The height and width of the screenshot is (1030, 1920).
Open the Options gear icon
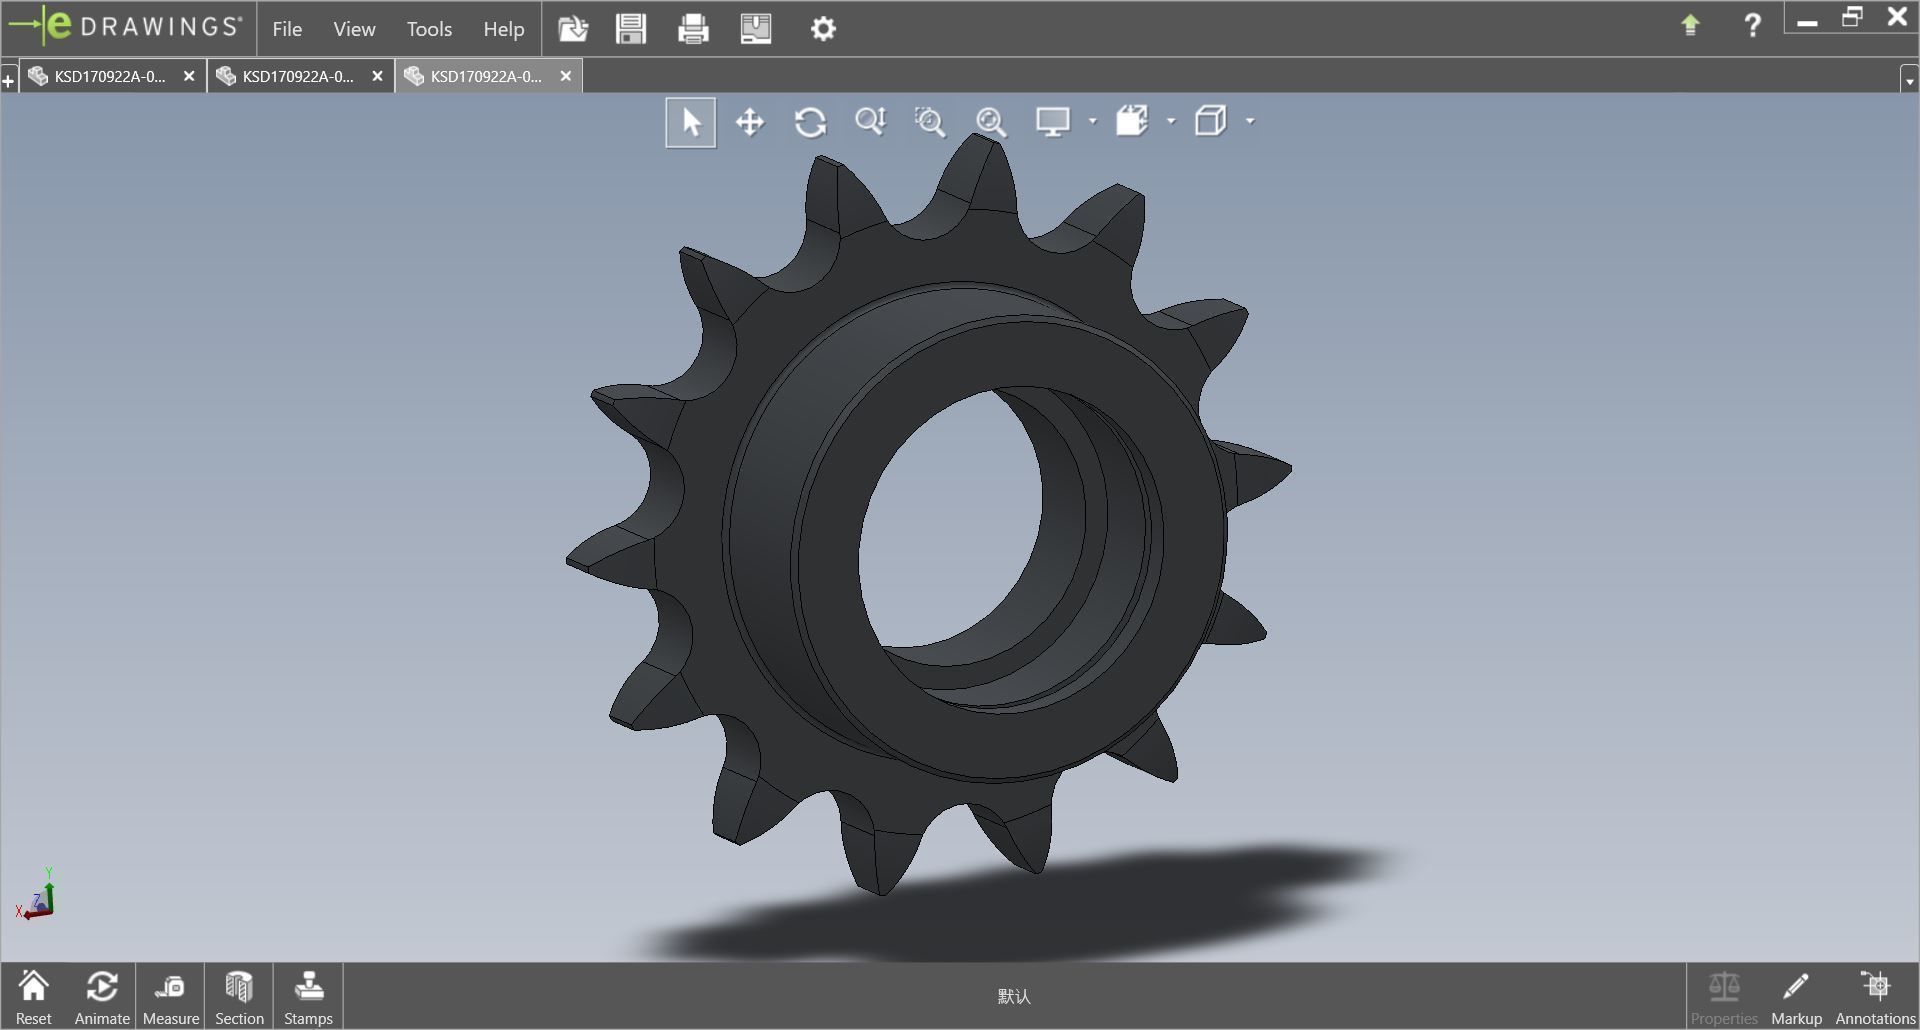click(823, 29)
